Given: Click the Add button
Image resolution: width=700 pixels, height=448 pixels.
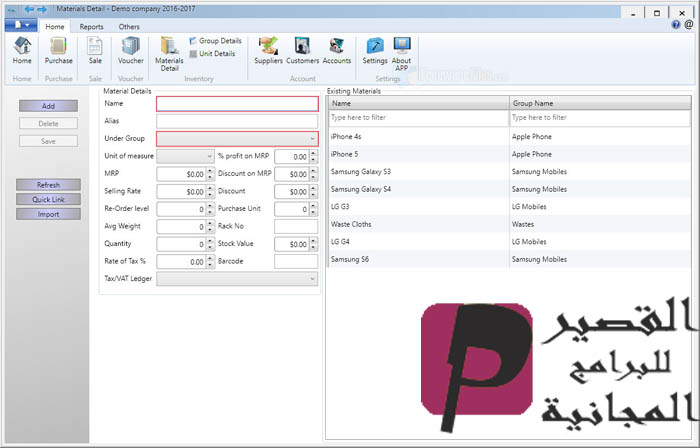Looking at the screenshot, I should pos(48,106).
